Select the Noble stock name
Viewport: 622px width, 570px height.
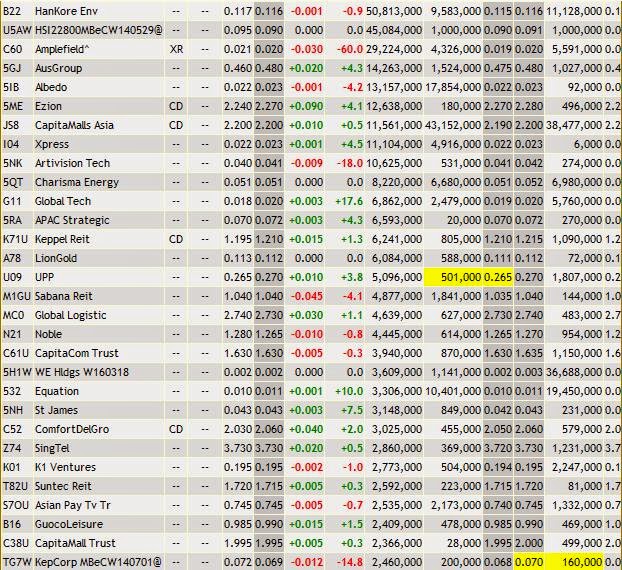tap(48, 334)
